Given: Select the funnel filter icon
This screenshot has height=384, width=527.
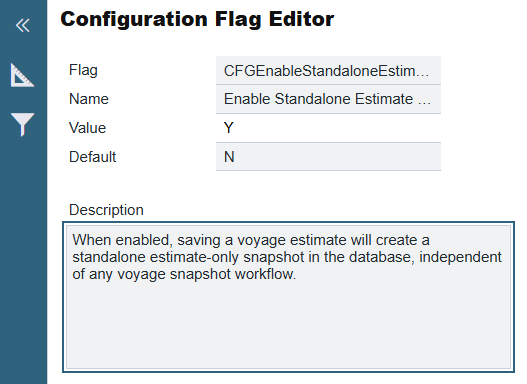Looking at the screenshot, I should 22,124.
